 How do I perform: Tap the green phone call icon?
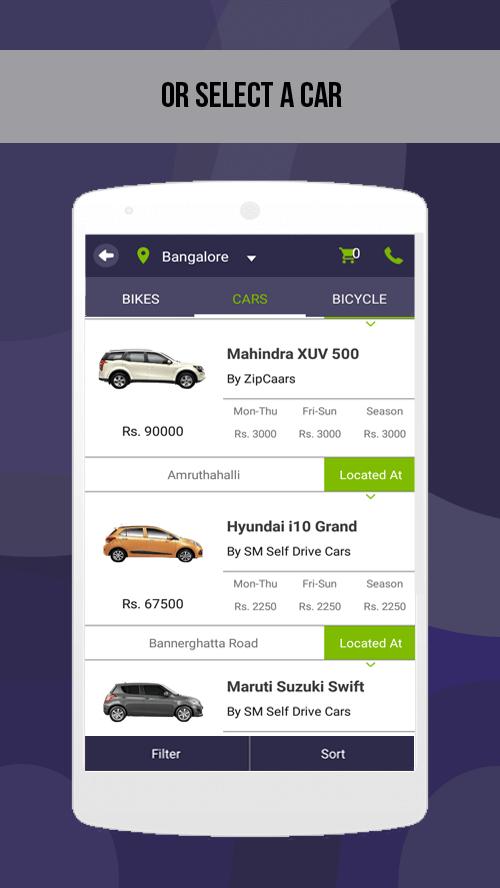point(394,256)
